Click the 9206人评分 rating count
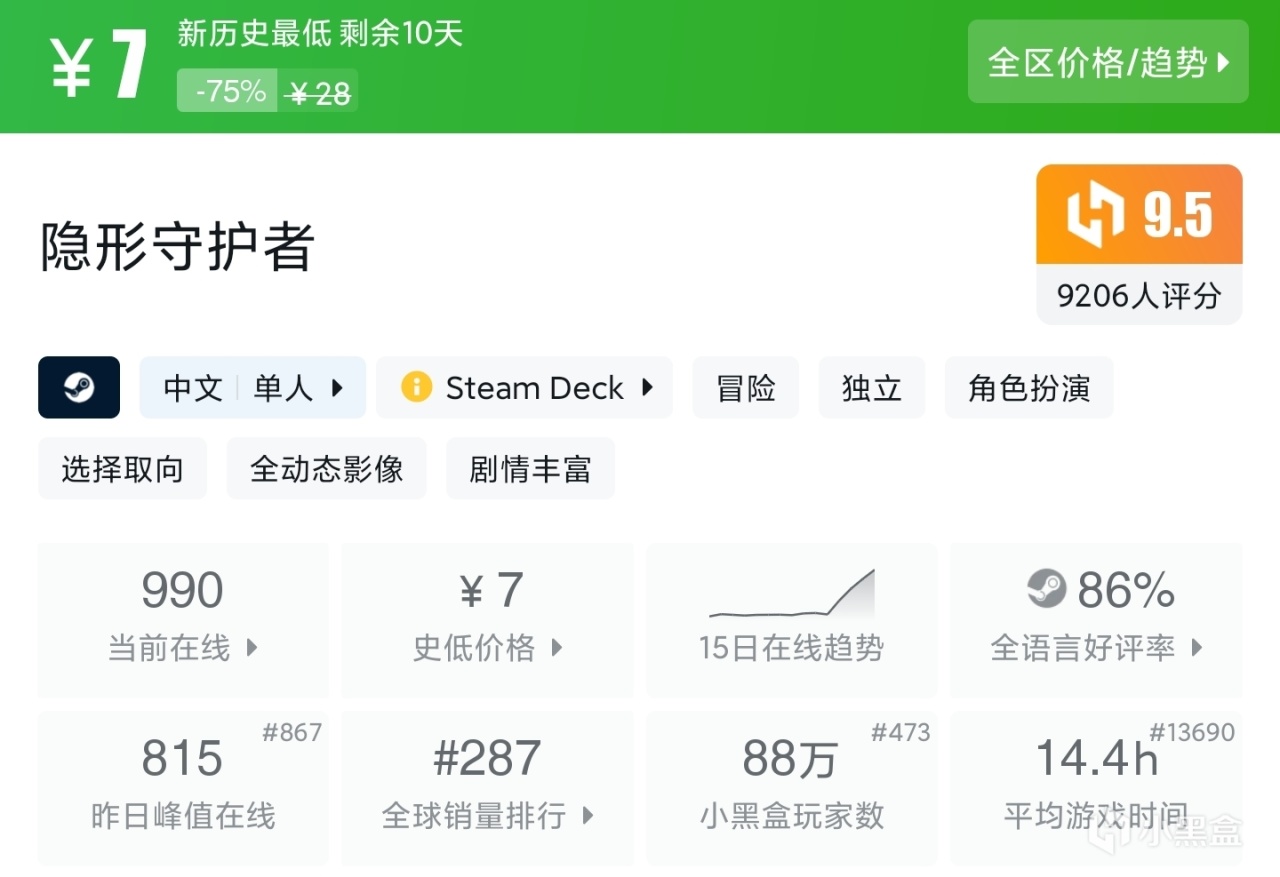Image resolution: width=1280 pixels, height=877 pixels. coord(1139,295)
